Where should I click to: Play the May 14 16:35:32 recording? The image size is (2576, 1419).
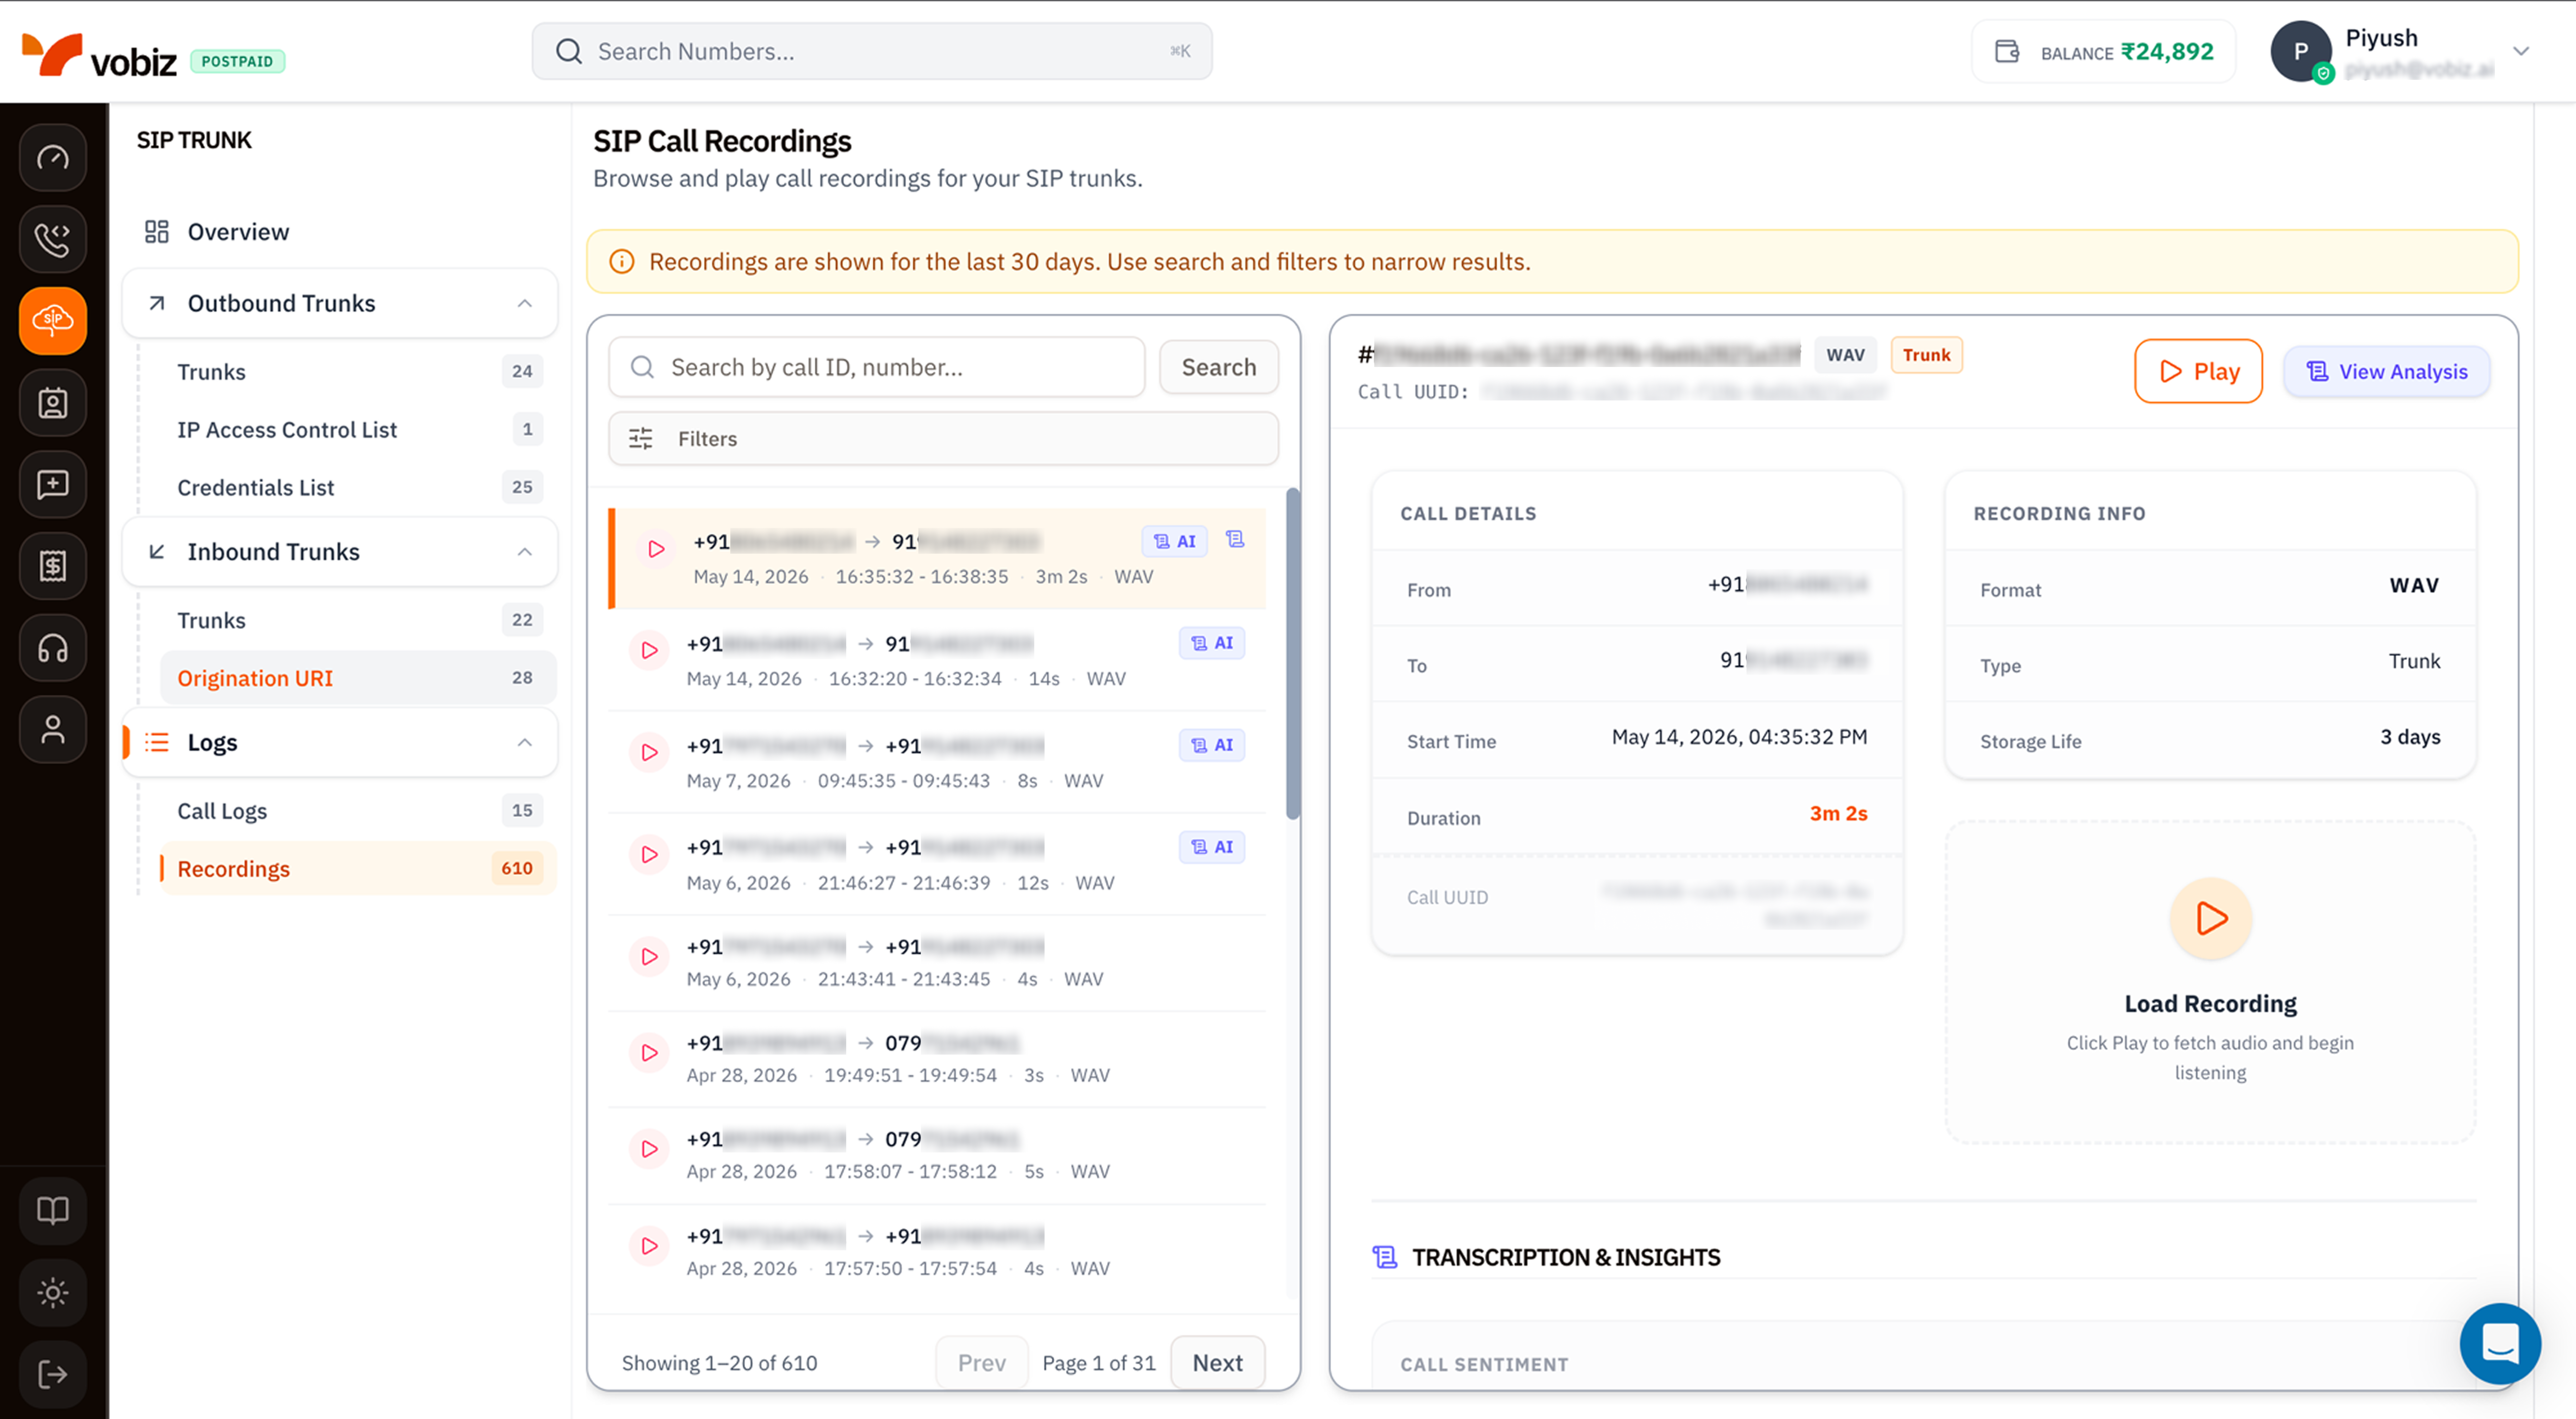click(x=656, y=549)
